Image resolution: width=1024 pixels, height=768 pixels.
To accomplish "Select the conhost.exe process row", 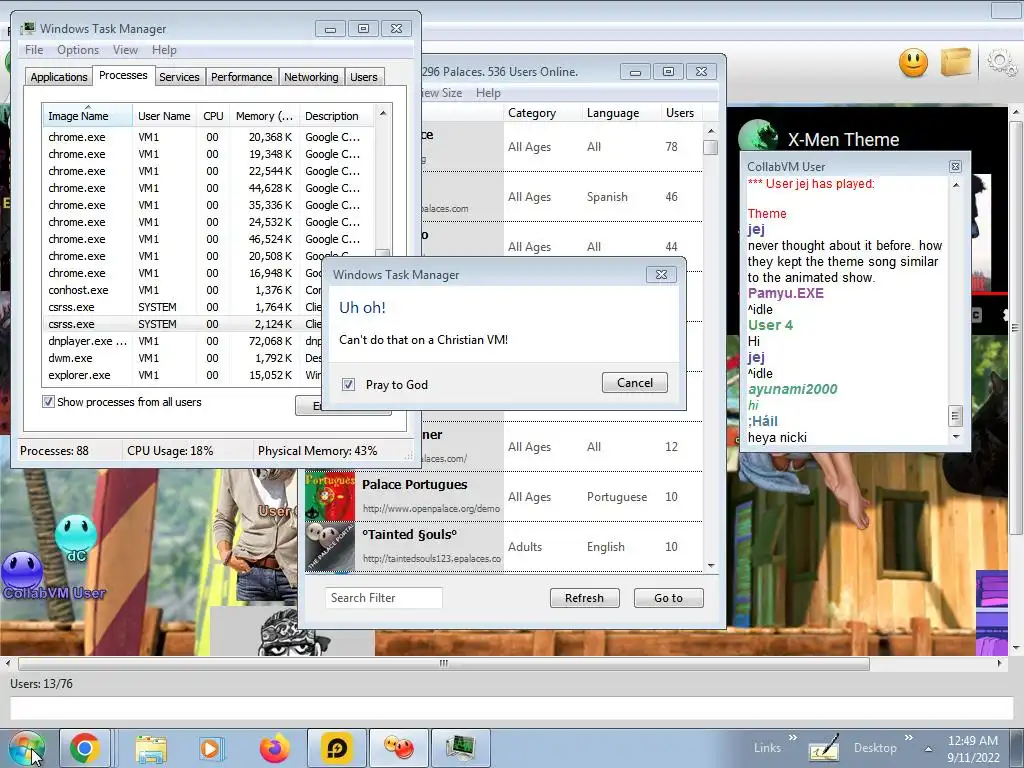I will 184,290.
